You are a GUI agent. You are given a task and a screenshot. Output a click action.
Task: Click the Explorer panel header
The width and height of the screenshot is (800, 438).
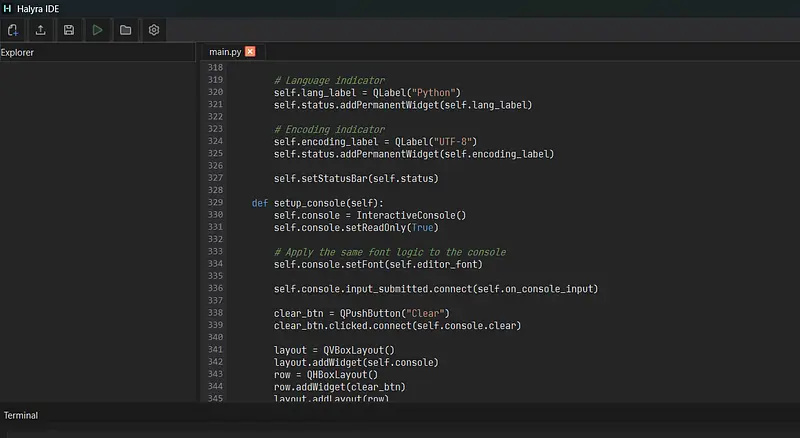18,53
